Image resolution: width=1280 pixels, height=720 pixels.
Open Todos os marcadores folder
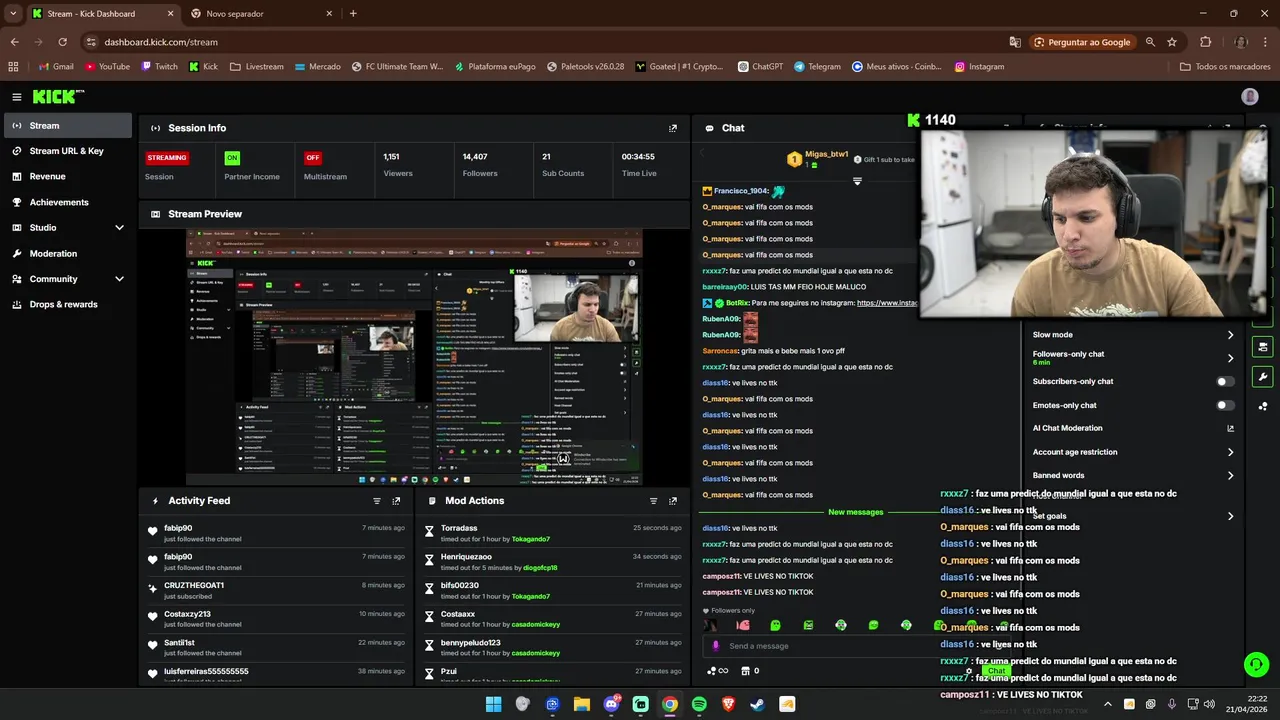(1225, 67)
